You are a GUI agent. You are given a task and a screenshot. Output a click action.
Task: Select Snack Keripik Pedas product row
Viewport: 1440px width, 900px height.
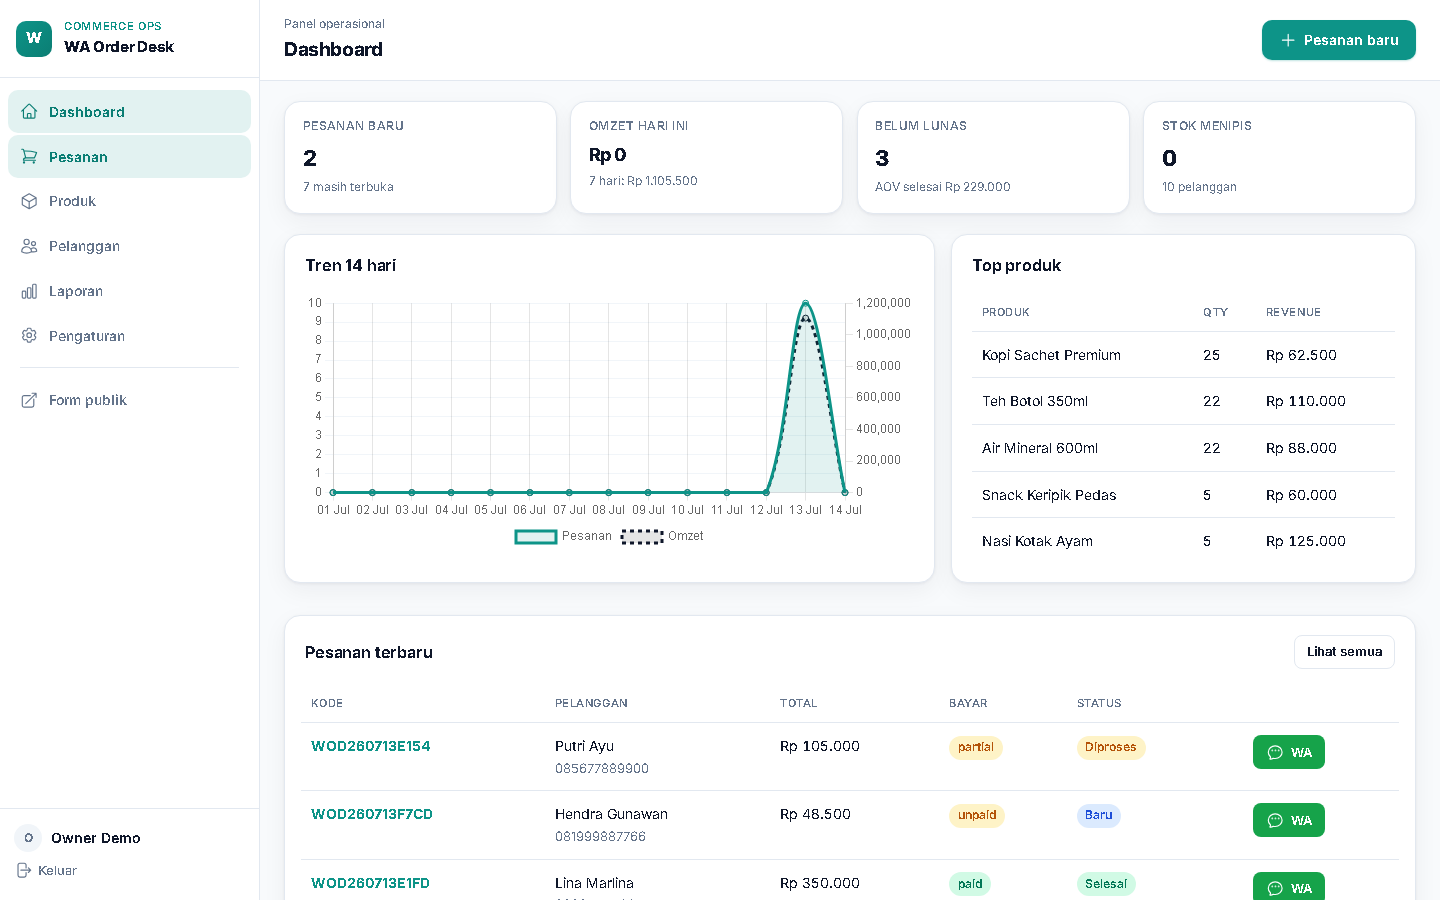1183,495
